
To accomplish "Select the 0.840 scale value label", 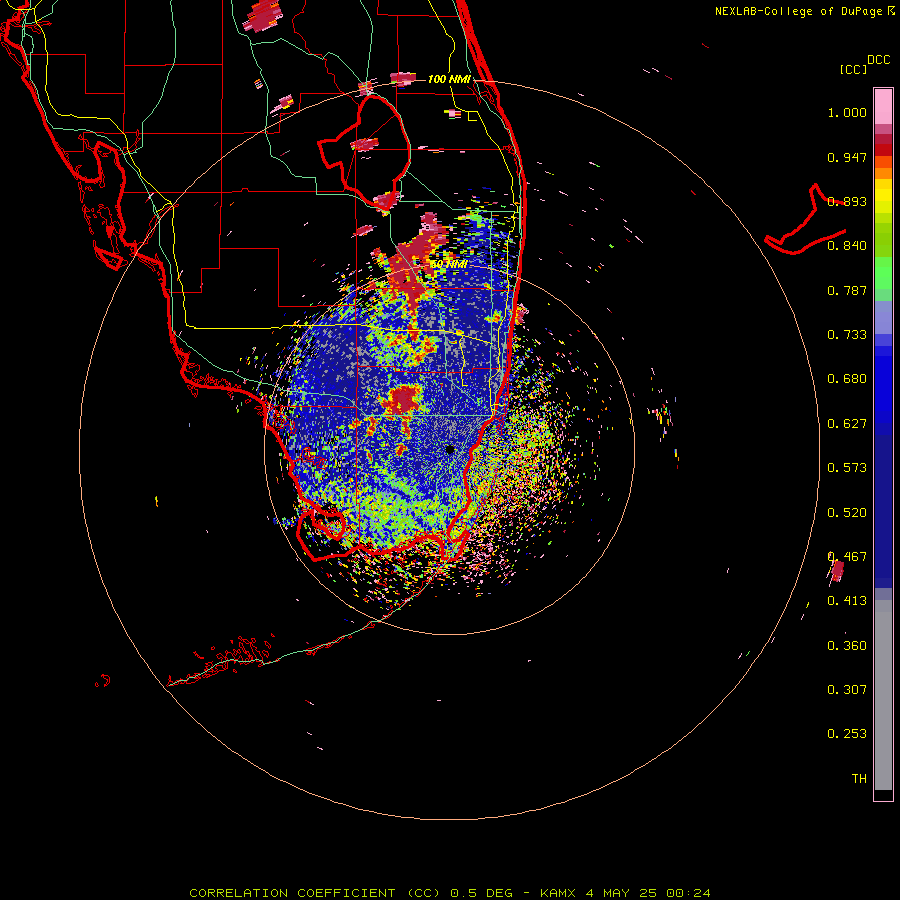I will click(x=847, y=246).
